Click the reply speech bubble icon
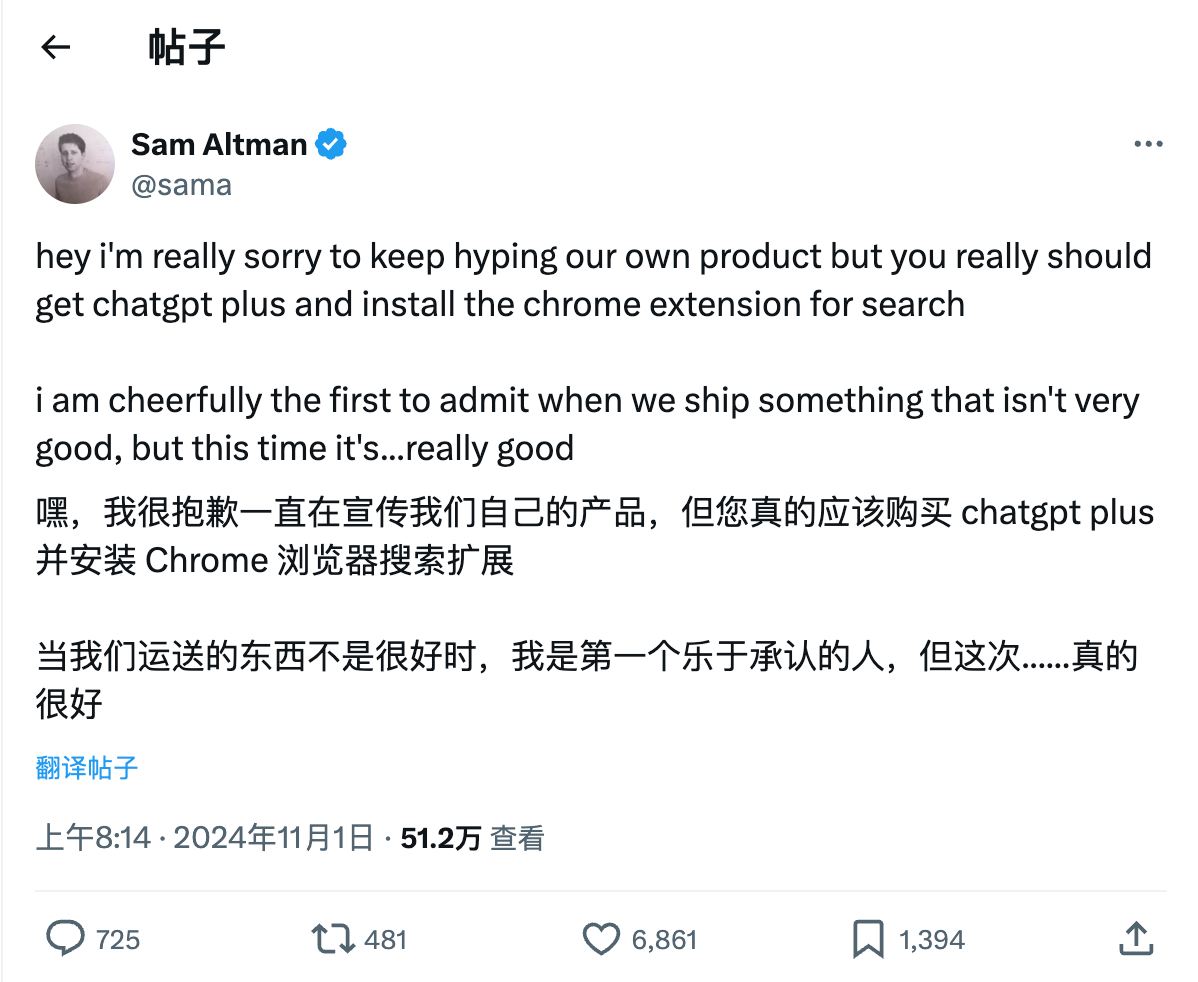Screen dimensions: 1198x982 pos(67,939)
